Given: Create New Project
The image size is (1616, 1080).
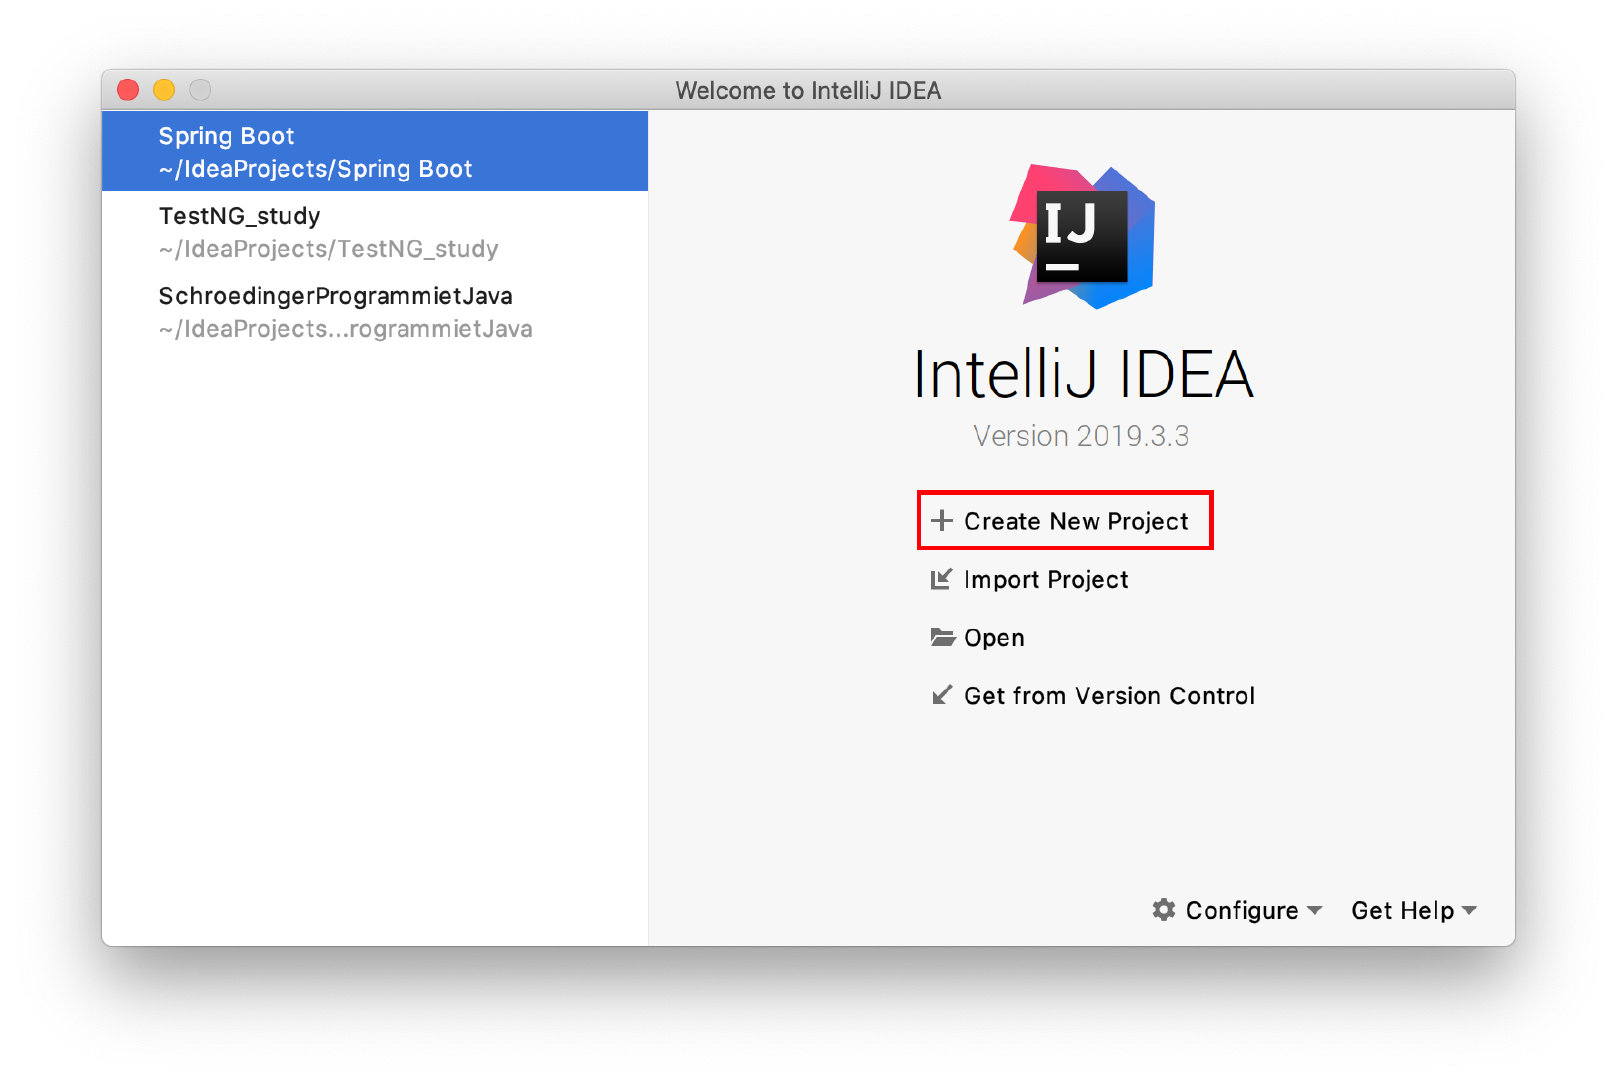Looking at the screenshot, I should (x=1065, y=521).
